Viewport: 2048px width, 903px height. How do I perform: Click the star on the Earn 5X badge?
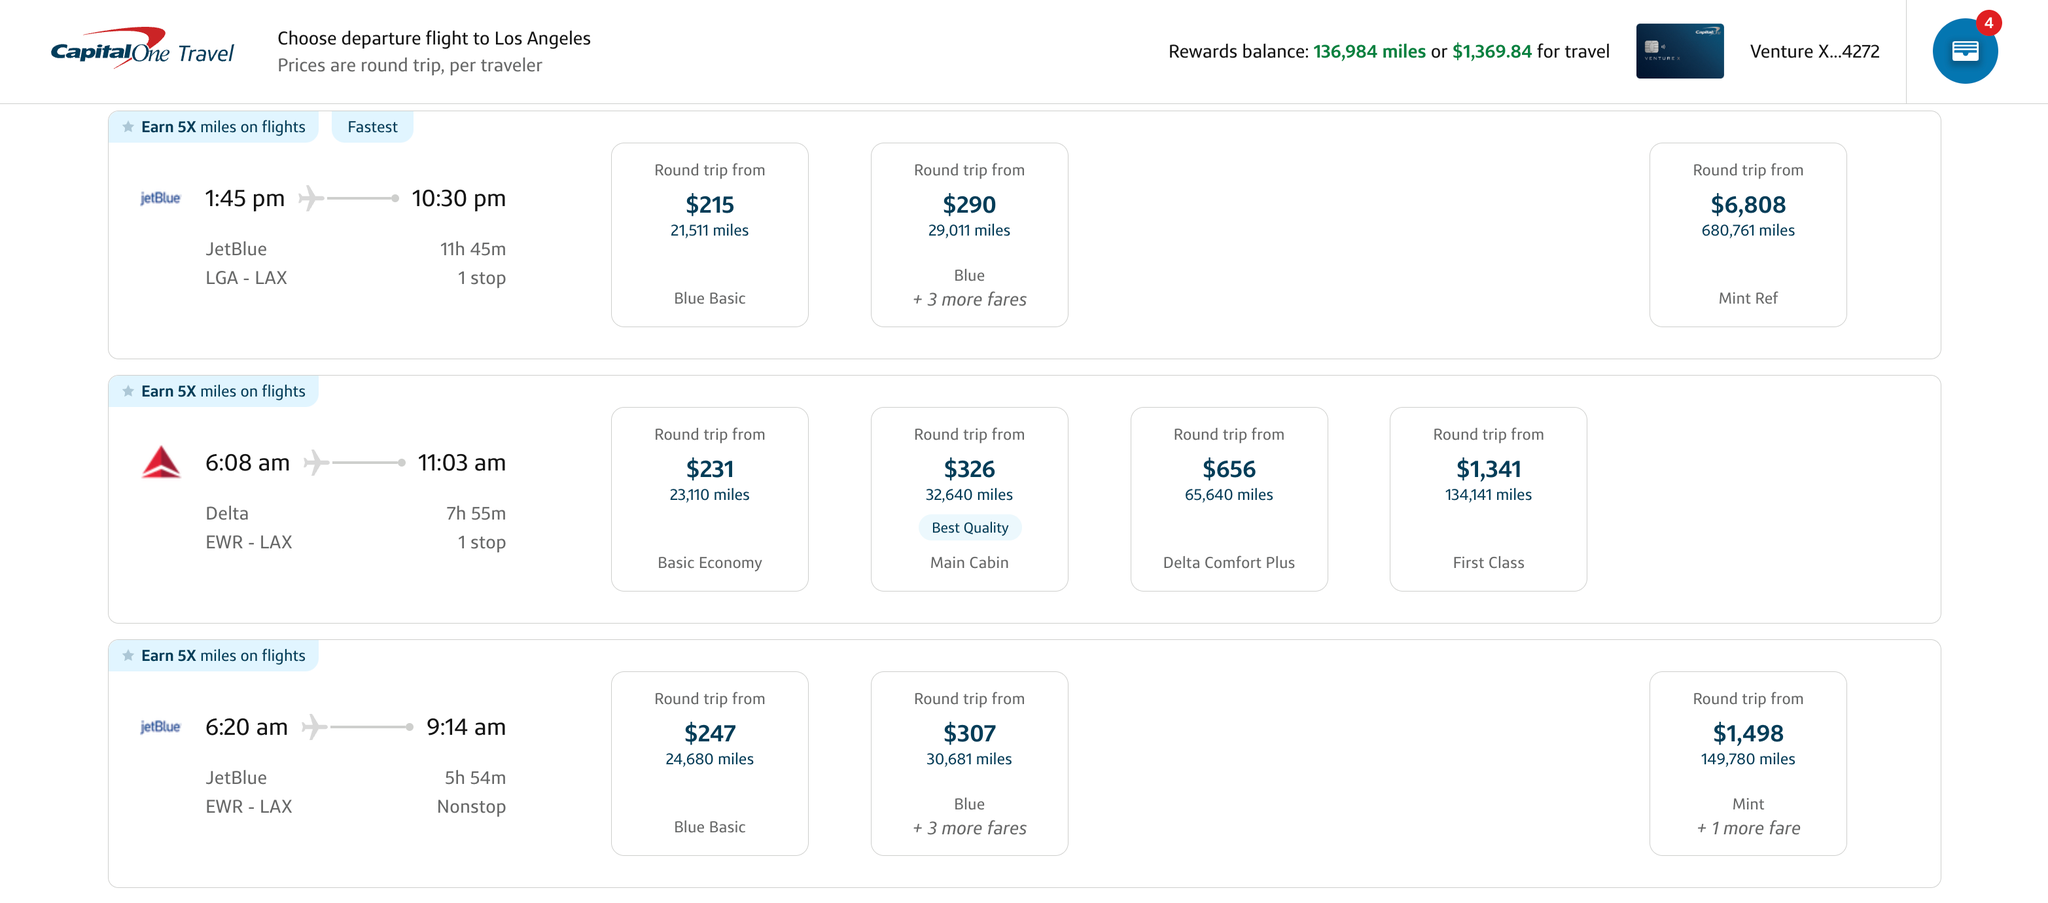[x=129, y=126]
